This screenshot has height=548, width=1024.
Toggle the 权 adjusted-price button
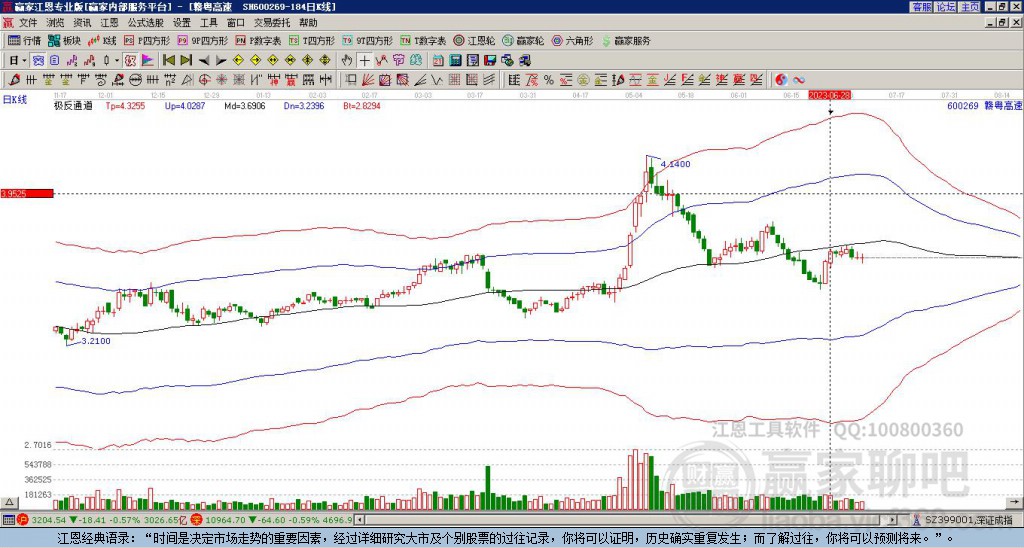pos(130,61)
